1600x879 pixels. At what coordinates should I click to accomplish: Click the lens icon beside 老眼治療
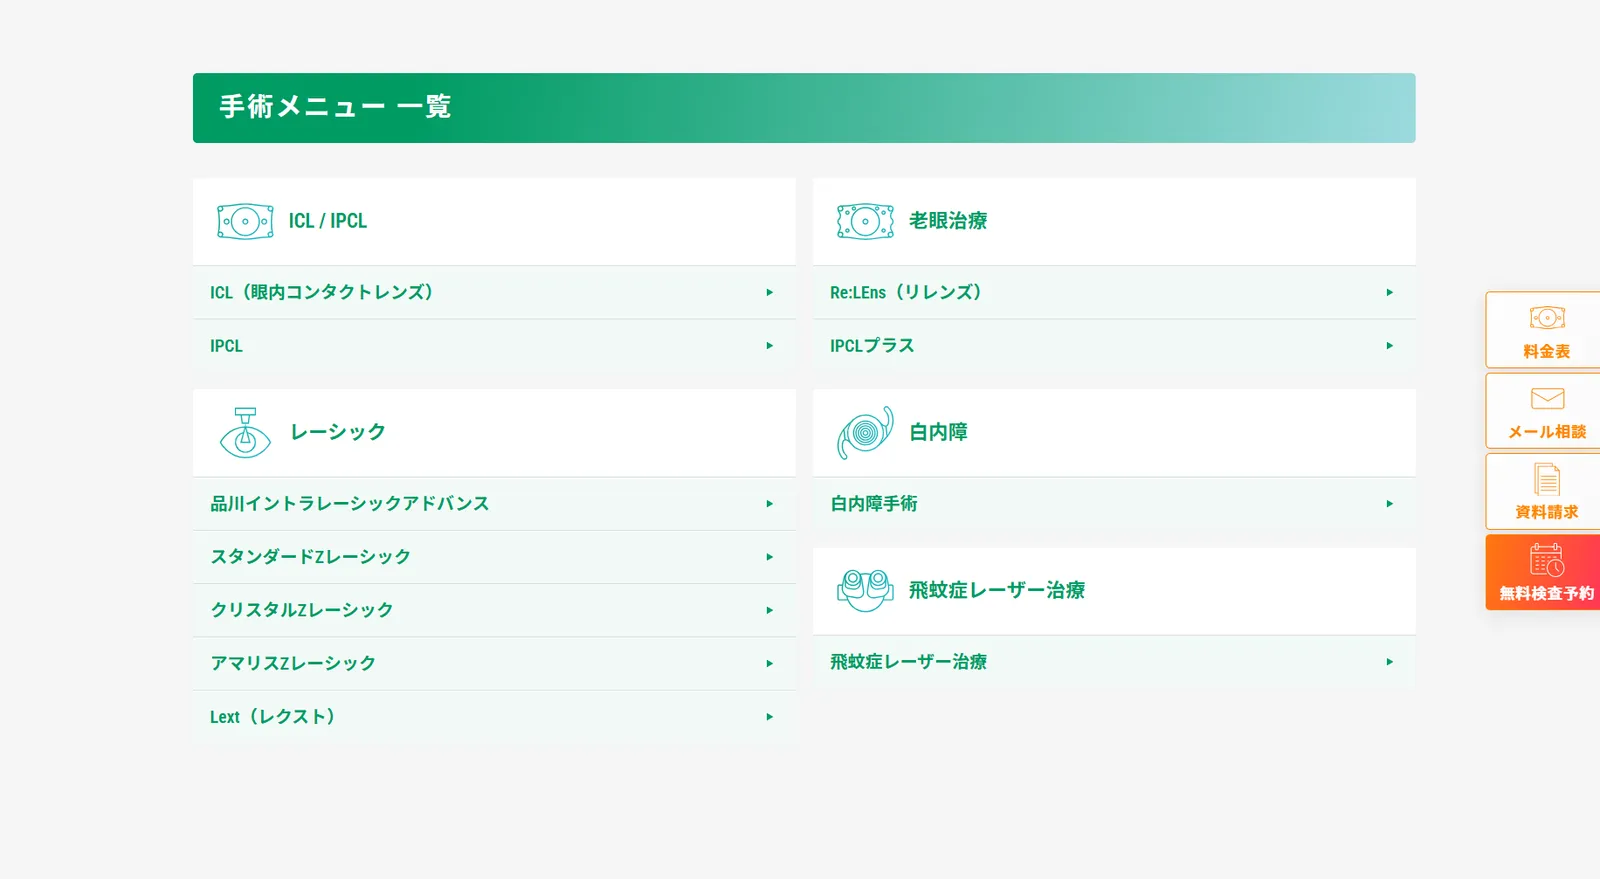pyautogui.click(x=865, y=221)
